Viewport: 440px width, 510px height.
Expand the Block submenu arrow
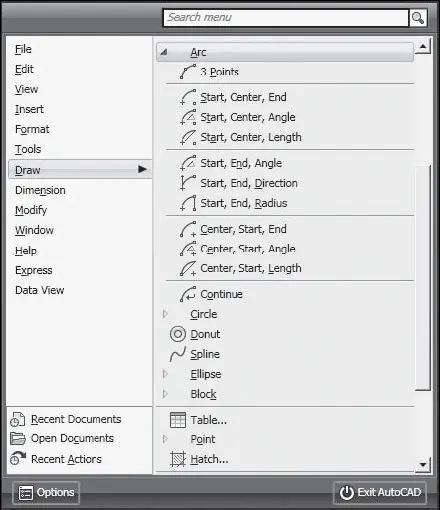pyautogui.click(x=165, y=394)
